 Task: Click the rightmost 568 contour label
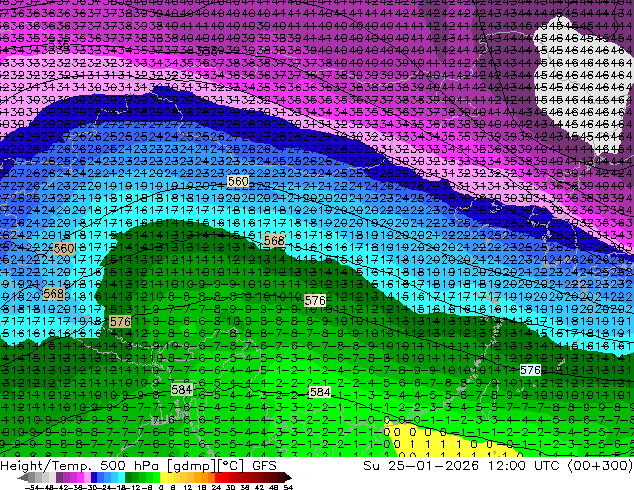(x=274, y=241)
